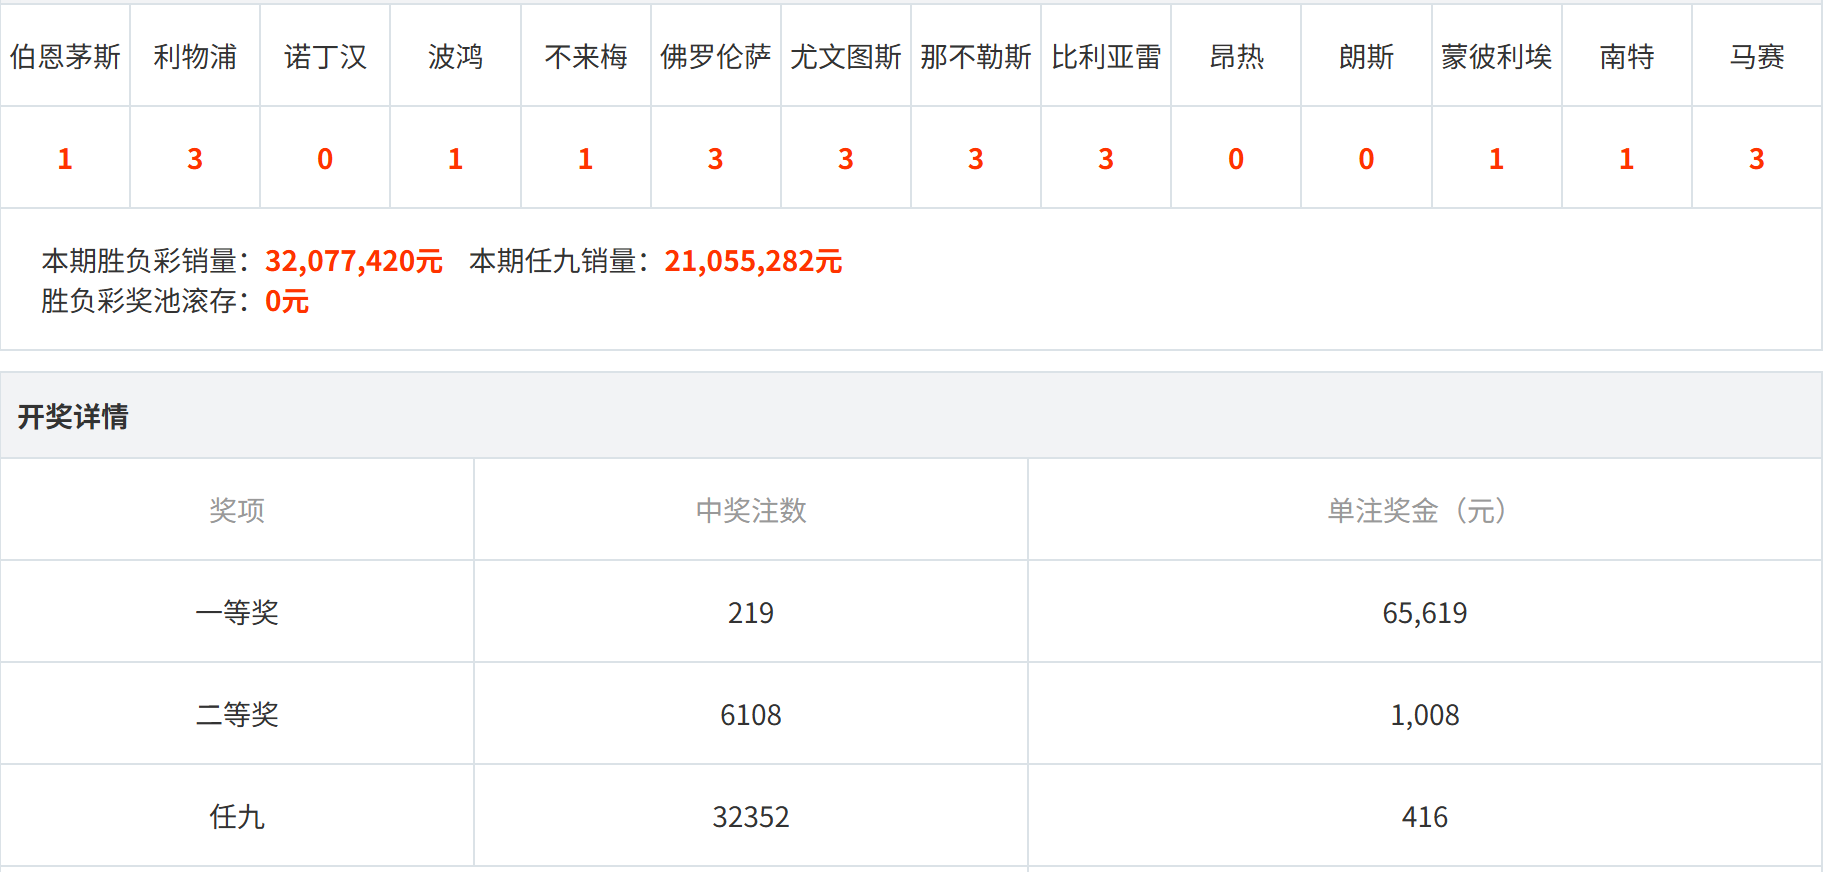The width and height of the screenshot is (1829, 872).
Task: Select the 一等奖 row label
Action: click(237, 612)
